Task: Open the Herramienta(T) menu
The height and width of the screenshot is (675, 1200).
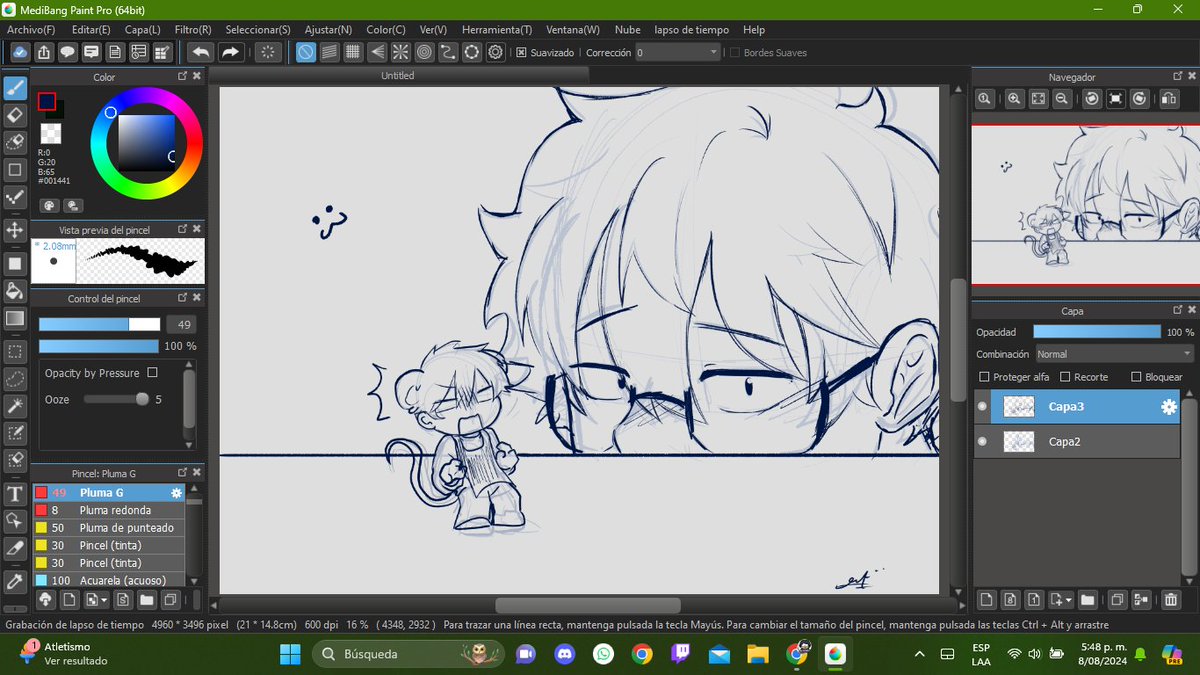Action: pos(497,30)
